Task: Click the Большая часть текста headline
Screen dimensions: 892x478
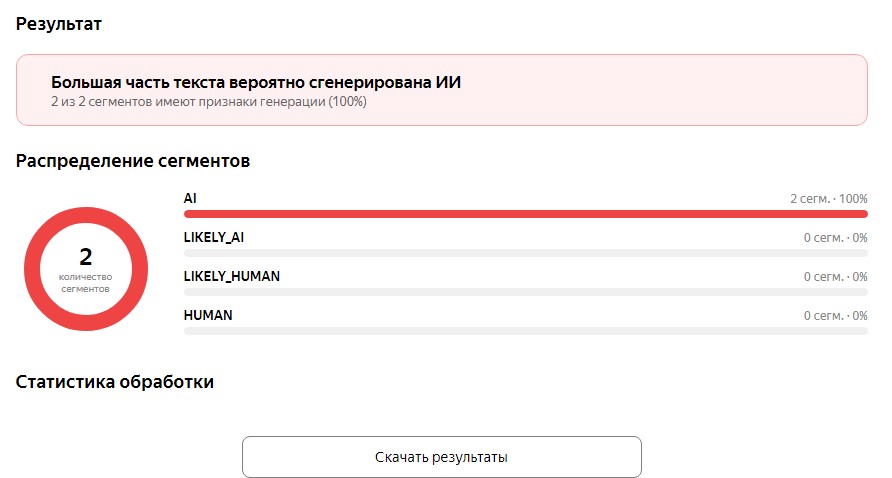Action: click(256, 83)
